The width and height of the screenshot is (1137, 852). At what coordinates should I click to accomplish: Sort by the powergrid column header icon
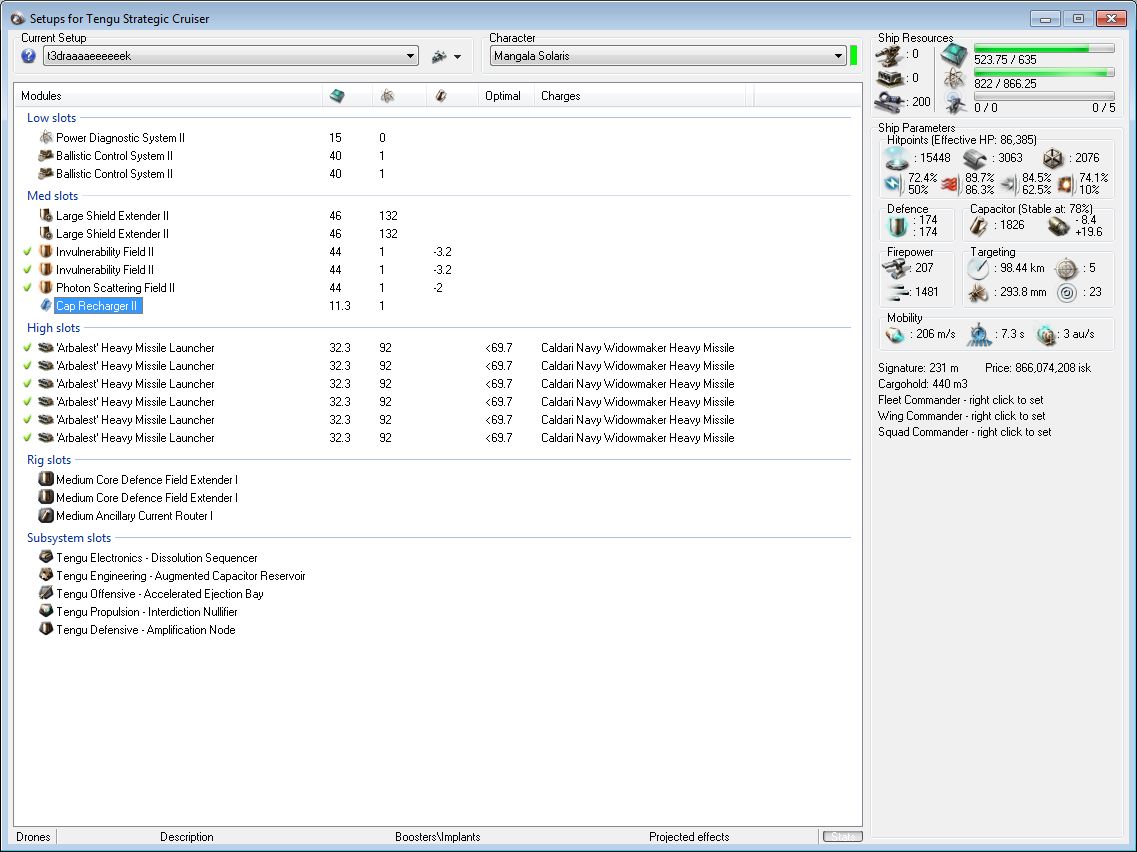coord(387,96)
